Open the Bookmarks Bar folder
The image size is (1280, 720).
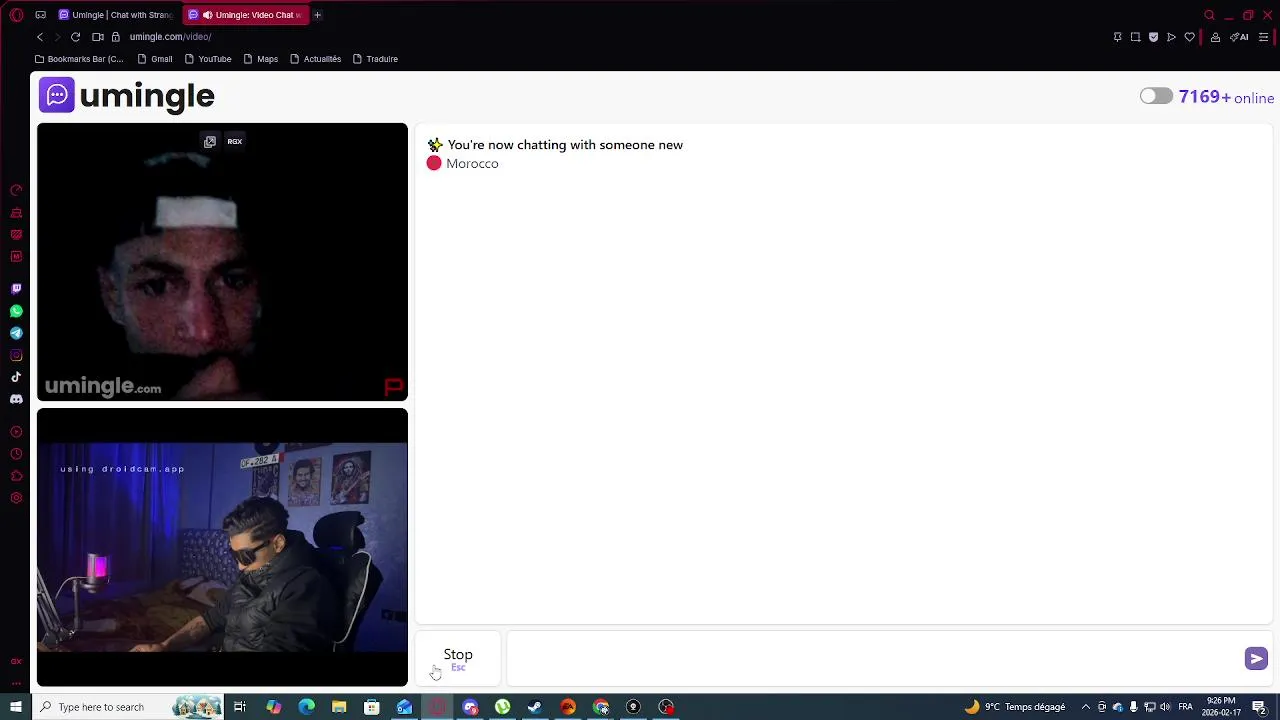pyautogui.click(x=79, y=59)
